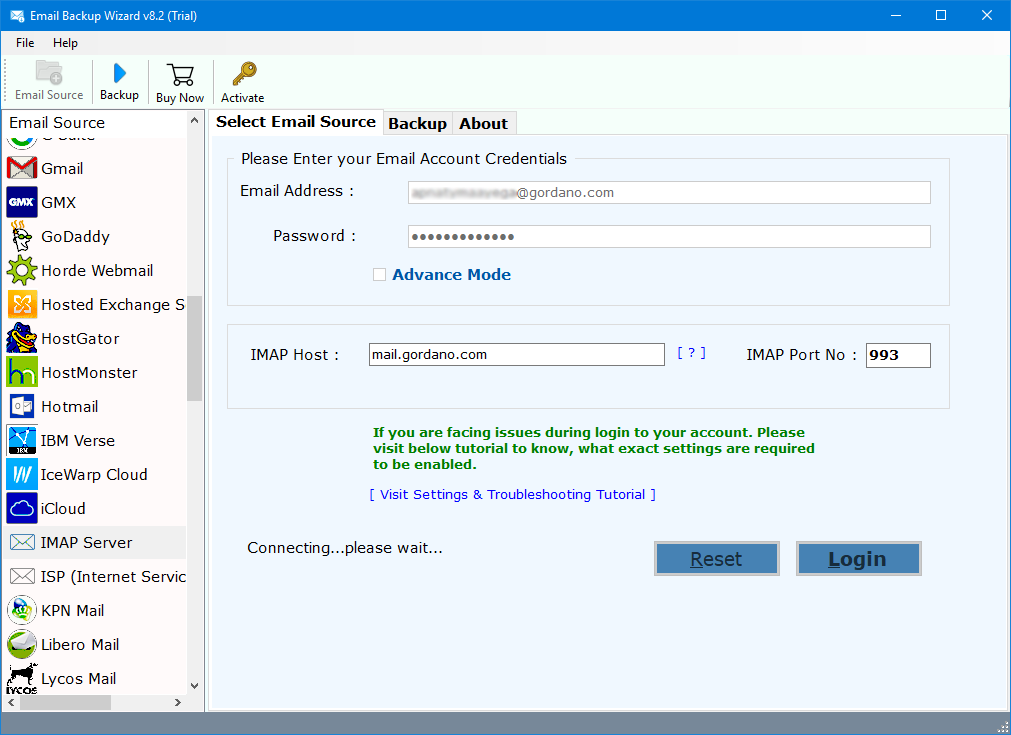This screenshot has height=735, width=1011.
Task: Open Visit Settings & Troubleshooting Tutorial link
Action: click(513, 495)
